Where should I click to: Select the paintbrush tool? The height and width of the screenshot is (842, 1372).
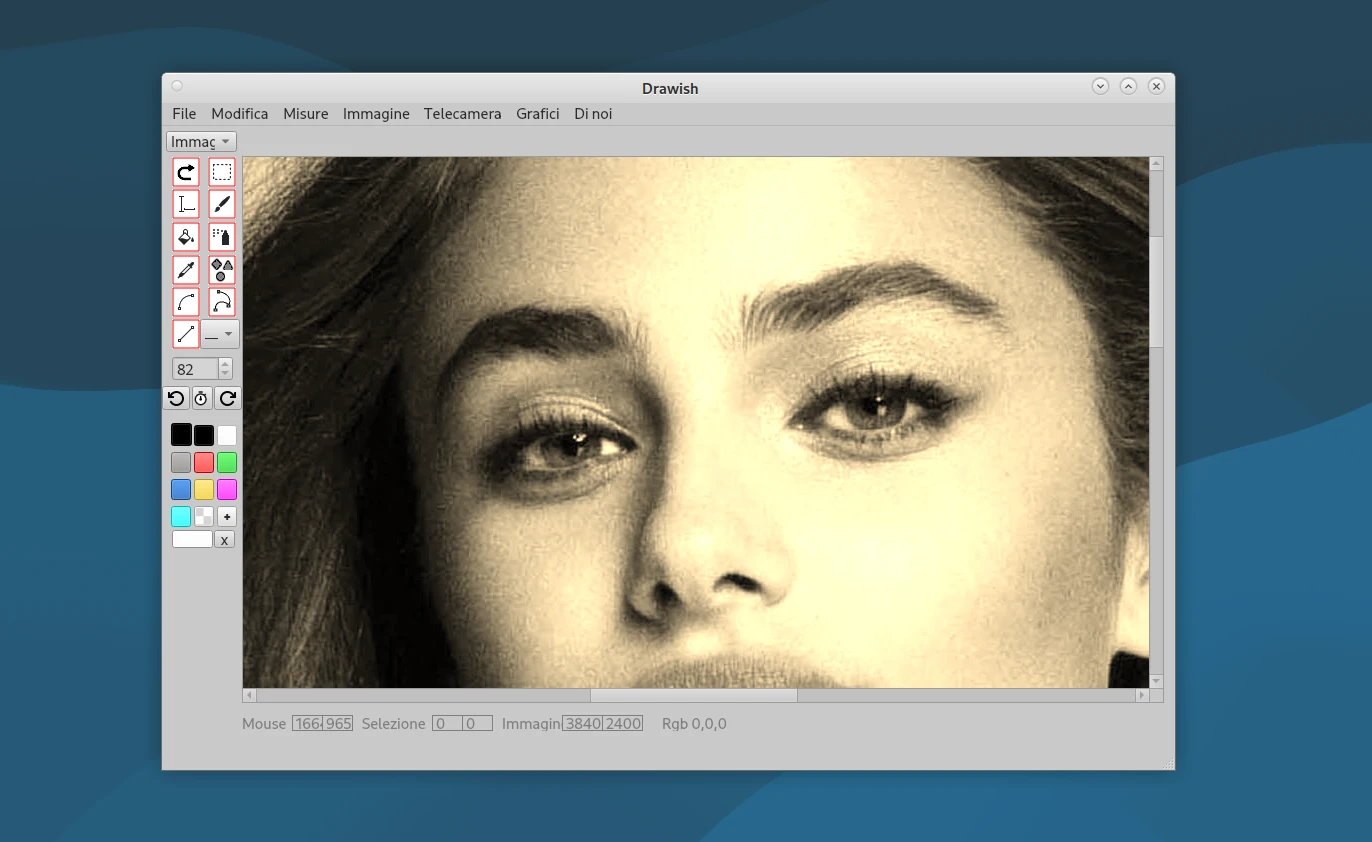(x=222, y=204)
